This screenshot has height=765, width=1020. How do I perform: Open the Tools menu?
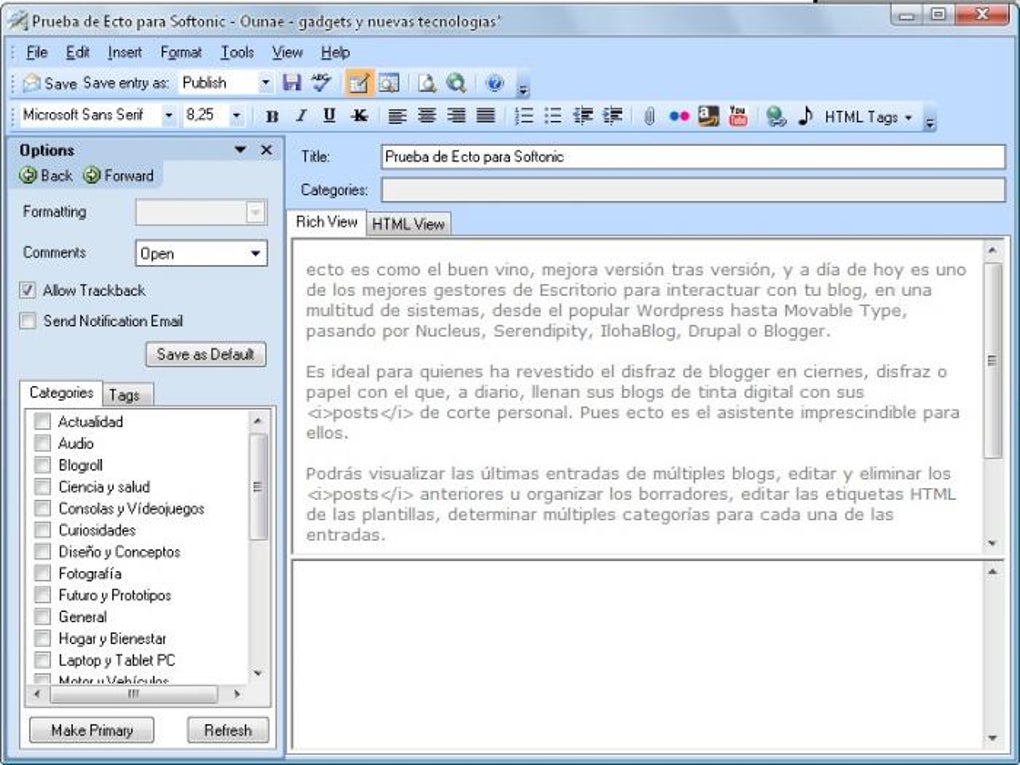point(237,52)
